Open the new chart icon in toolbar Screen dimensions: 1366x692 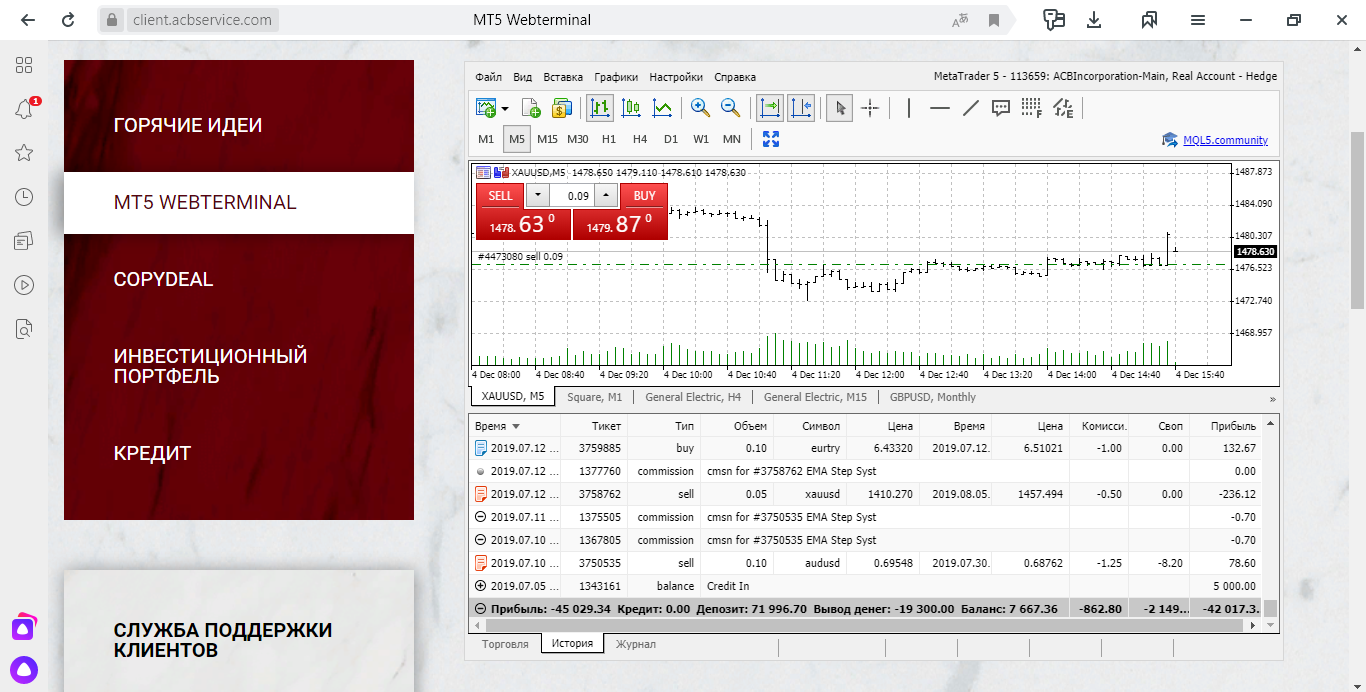pyautogui.click(x=487, y=107)
